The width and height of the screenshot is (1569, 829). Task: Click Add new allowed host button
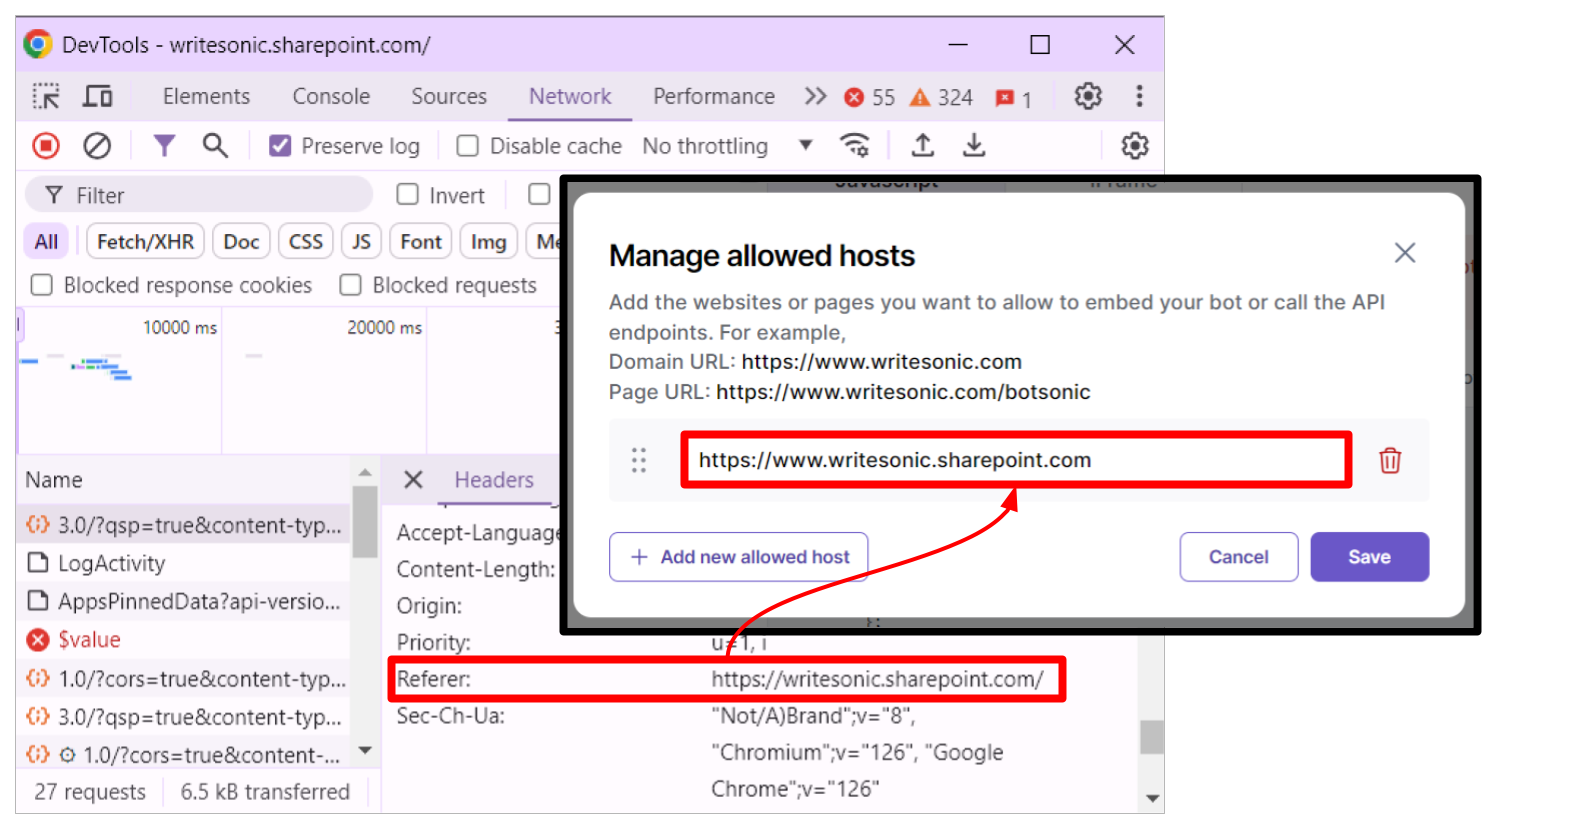pos(738,557)
